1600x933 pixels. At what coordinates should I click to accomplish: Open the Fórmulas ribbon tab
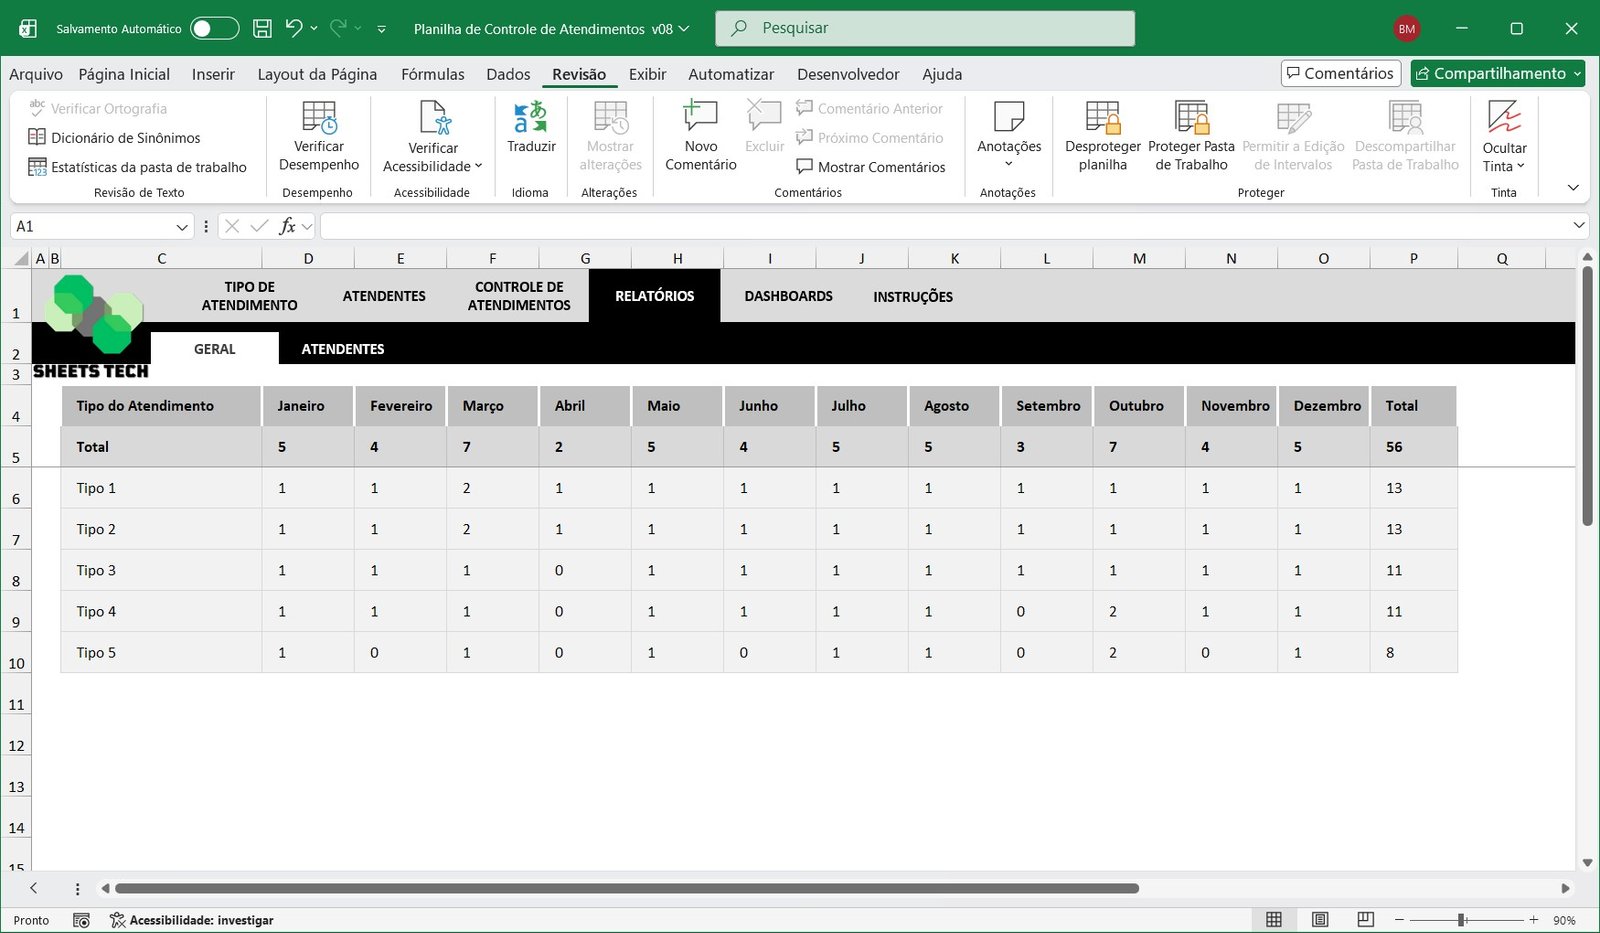[x=432, y=74]
